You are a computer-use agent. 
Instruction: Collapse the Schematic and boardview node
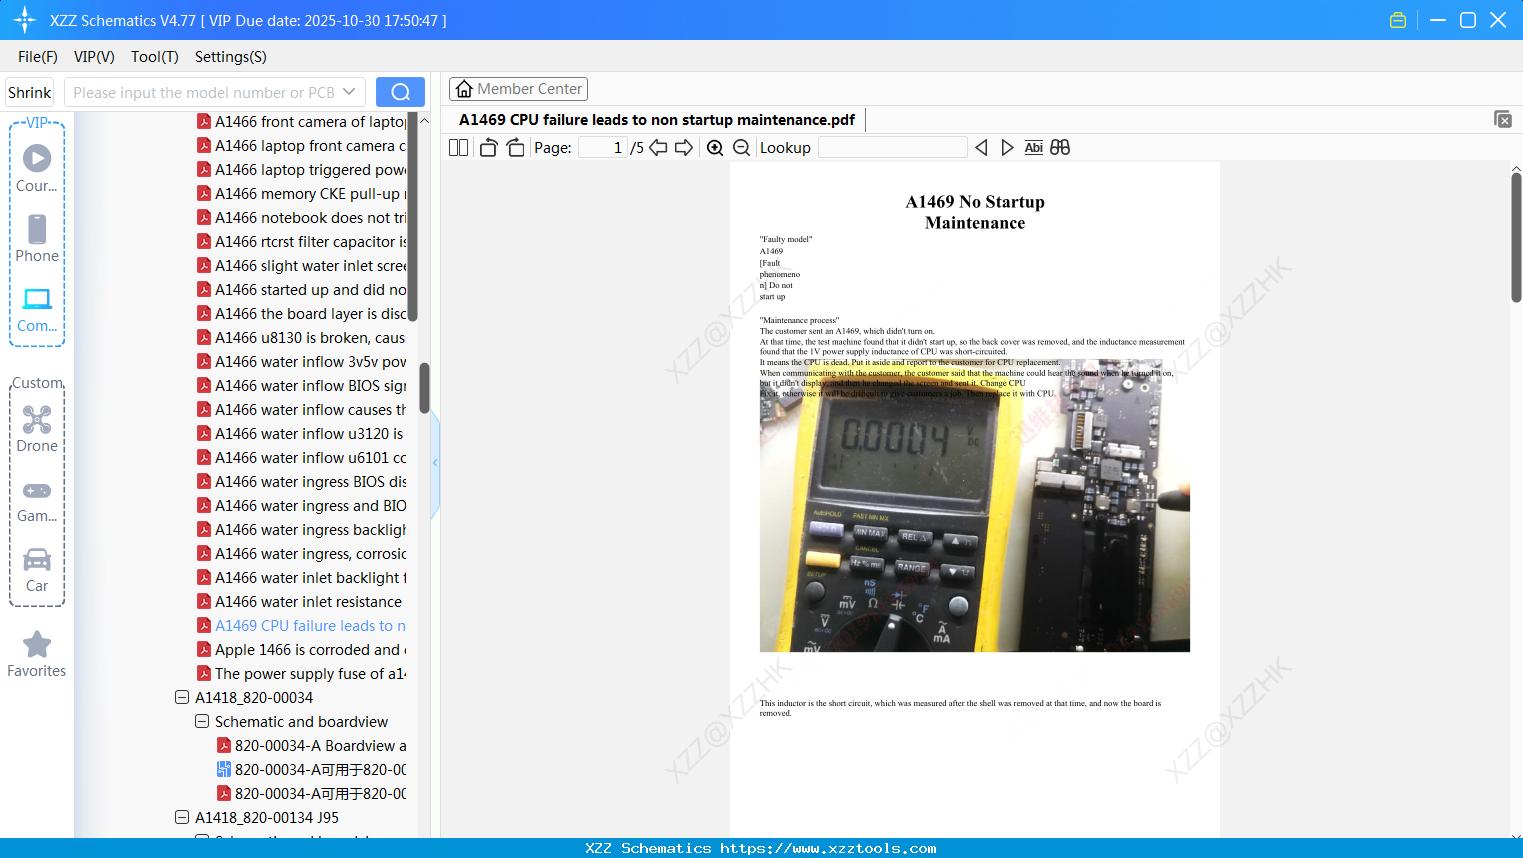click(x=202, y=721)
